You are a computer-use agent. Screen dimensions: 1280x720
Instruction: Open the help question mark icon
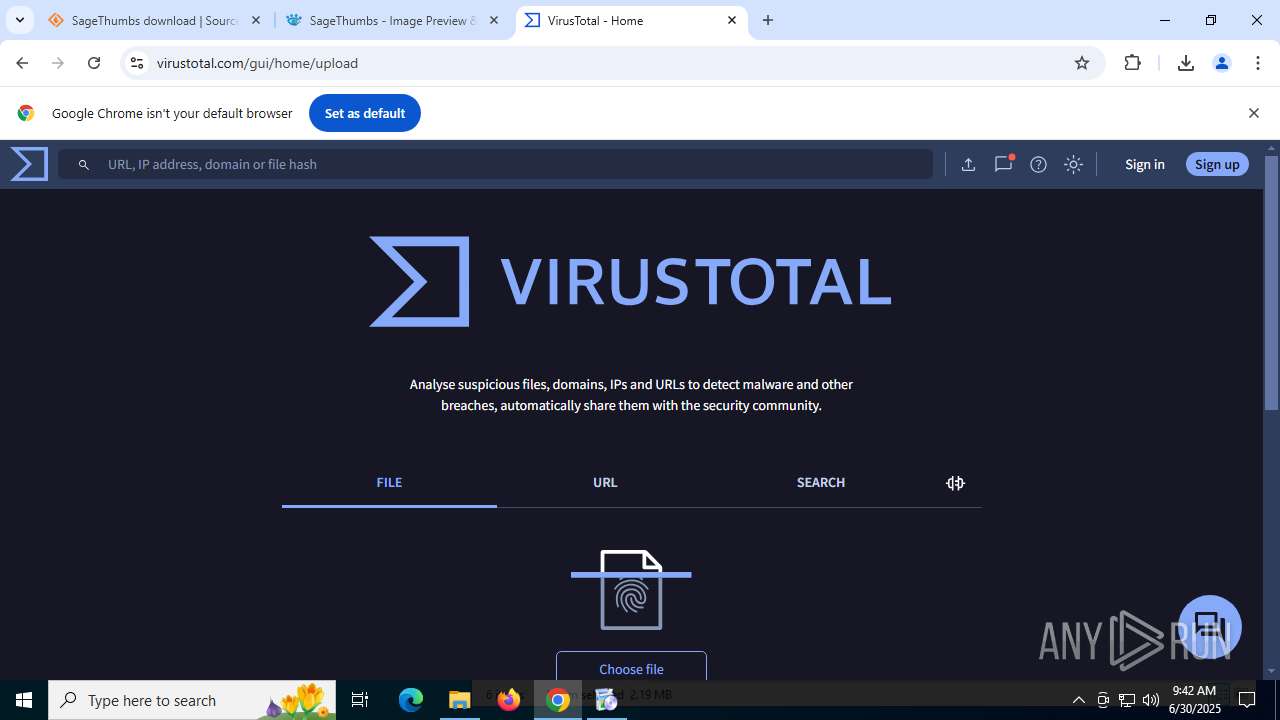[x=1038, y=165]
